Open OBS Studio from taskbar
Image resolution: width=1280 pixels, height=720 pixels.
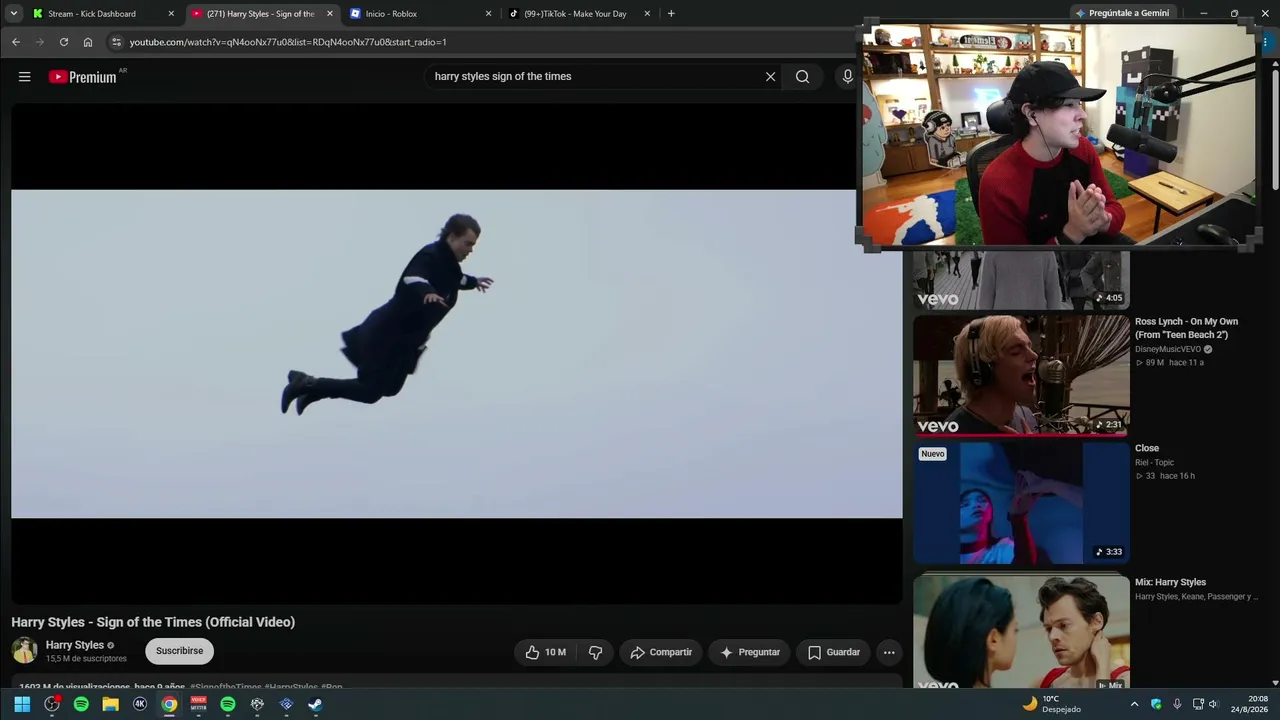[52, 704]
